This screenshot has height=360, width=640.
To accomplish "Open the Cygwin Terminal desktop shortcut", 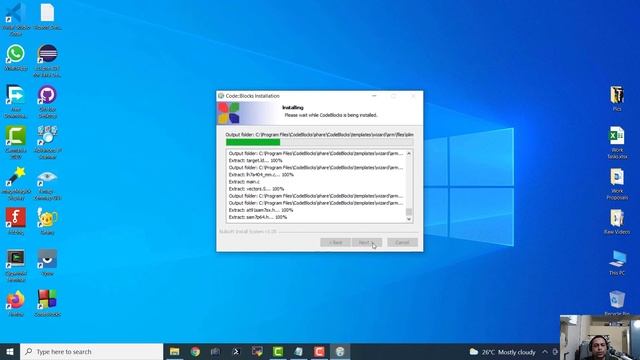I will point(16,265).
